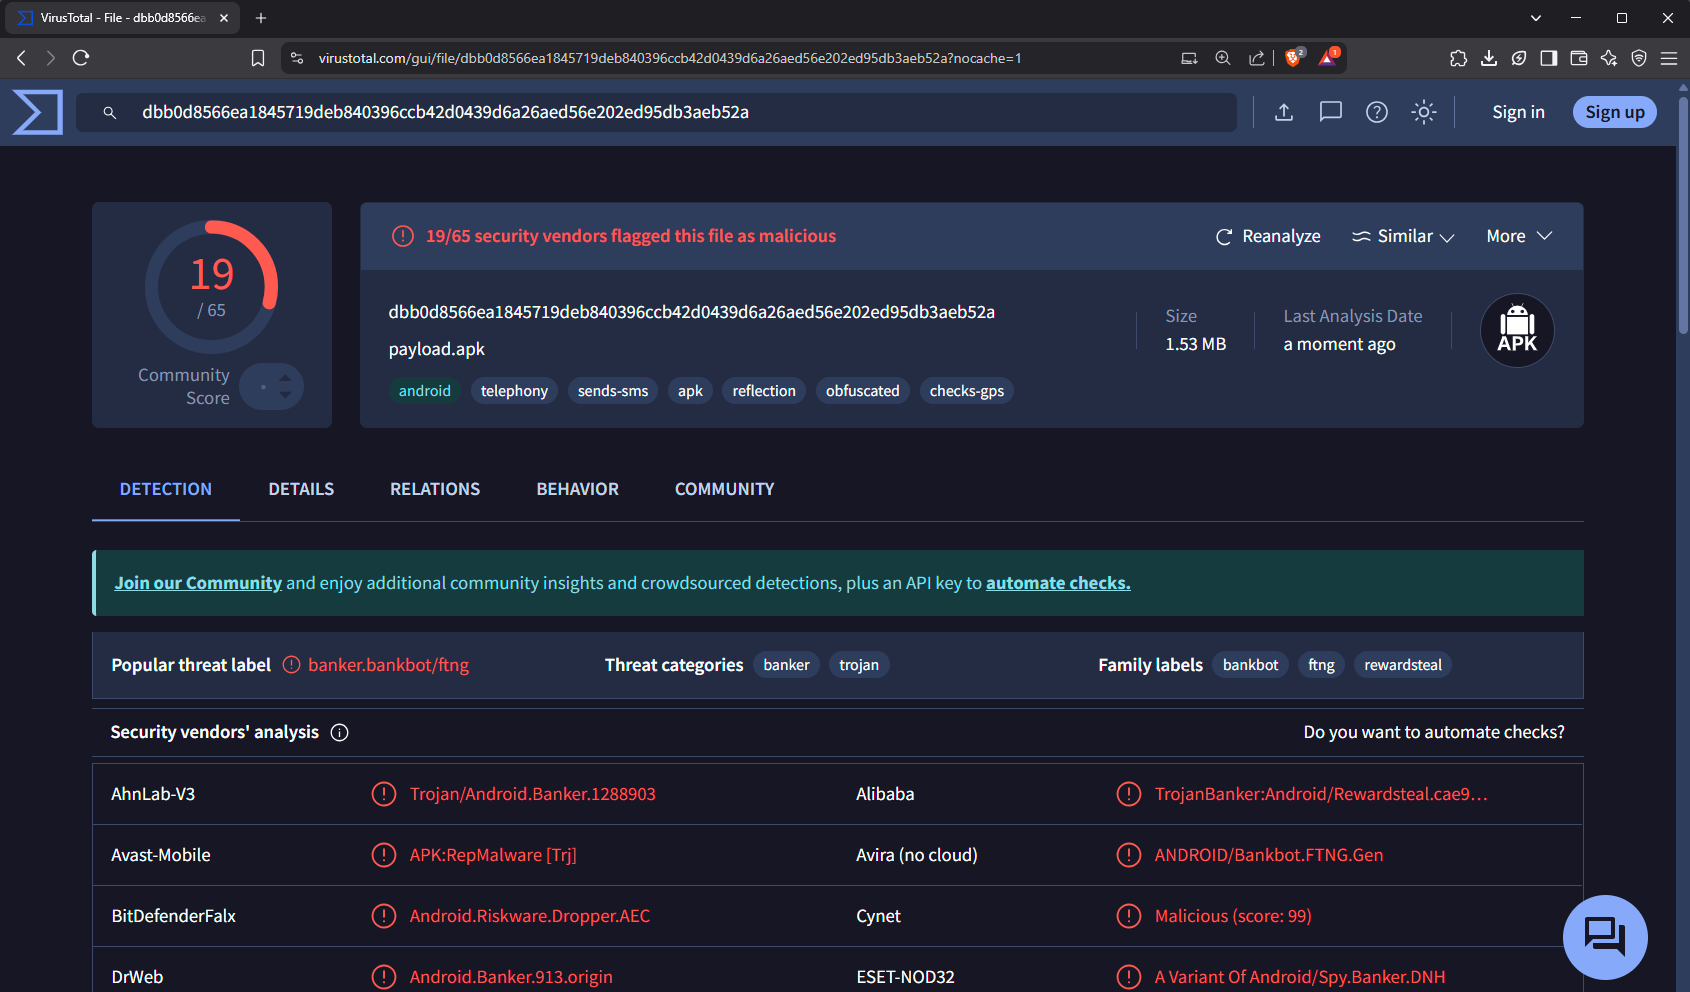
Task: Click the info icon beside Security vendors' analysis
Action: click(x=340, y=733)
